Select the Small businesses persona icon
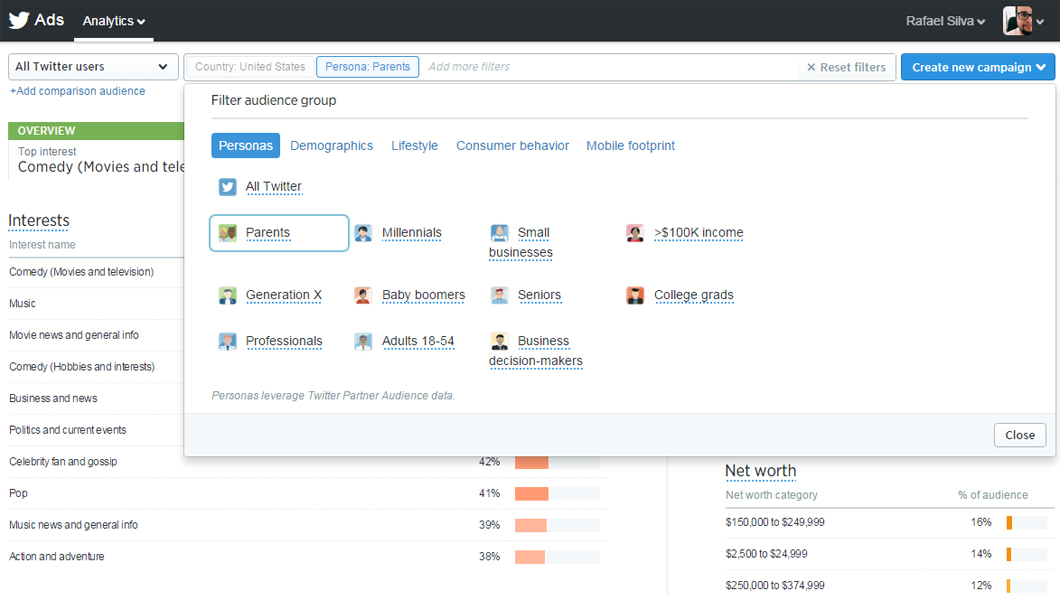Viewport: 1060px width, 596px height. pyautogui.click(x=499, y=234)
